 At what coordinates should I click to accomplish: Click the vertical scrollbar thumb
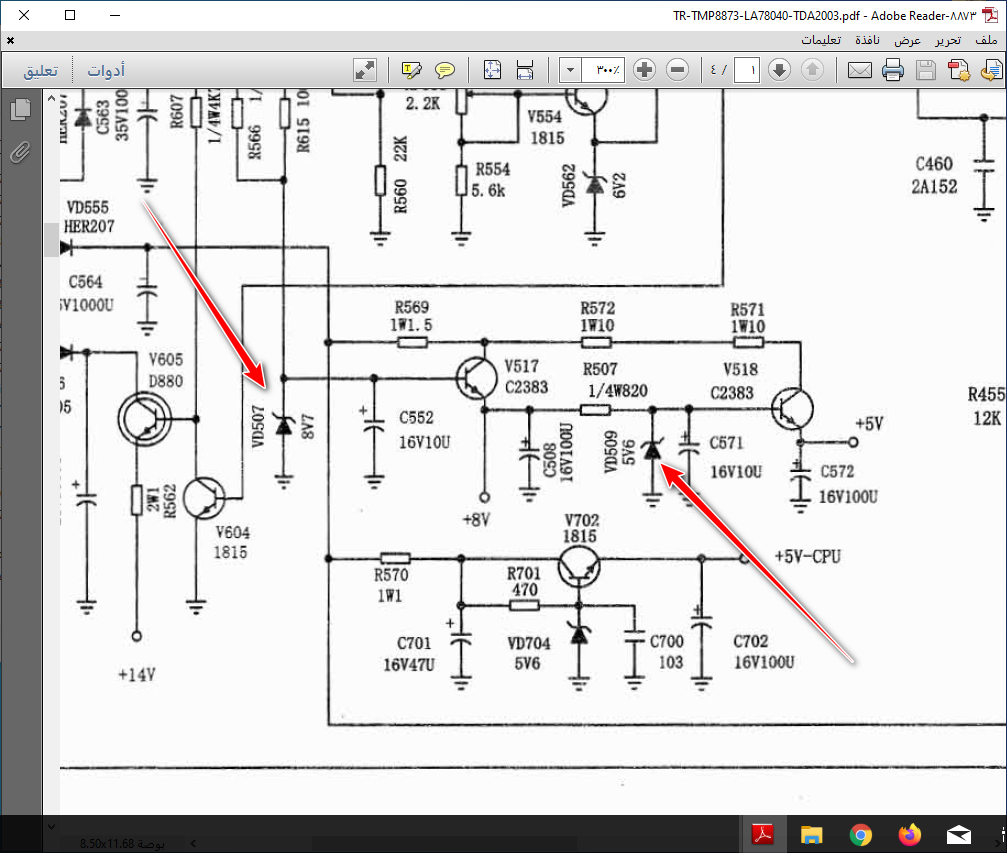(x=51, y=240)
